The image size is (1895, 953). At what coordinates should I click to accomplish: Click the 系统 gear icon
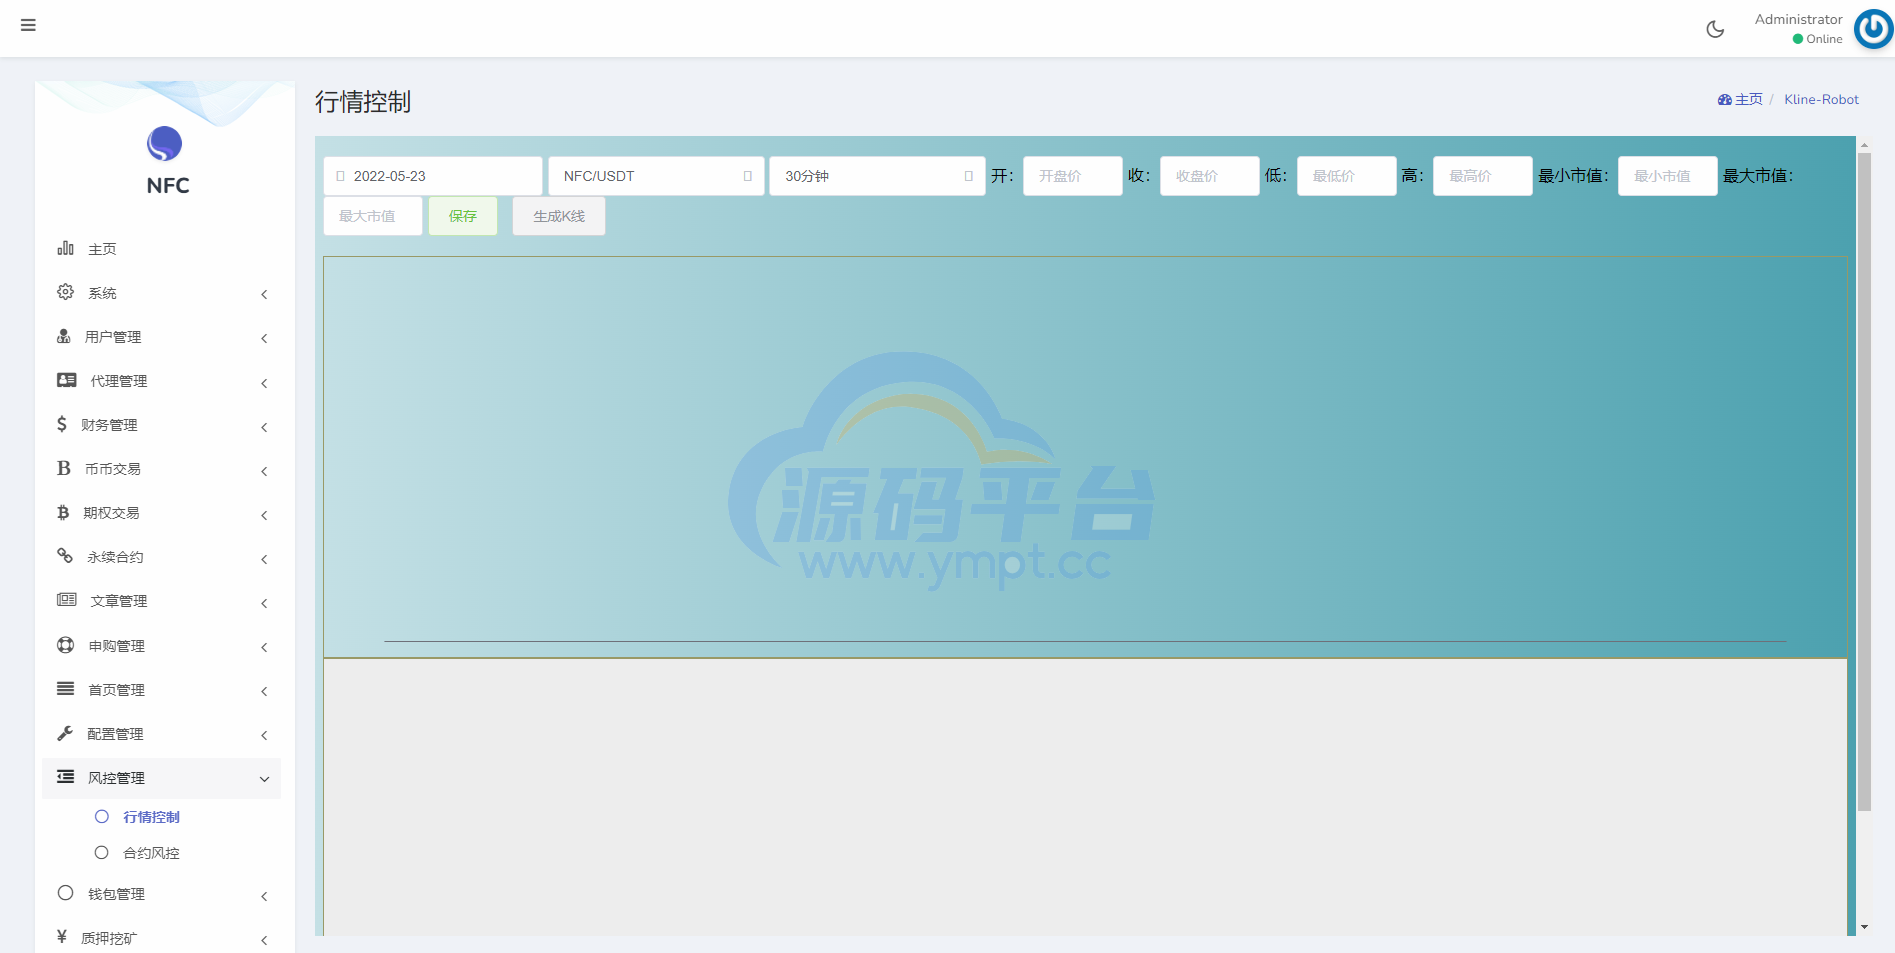66,292
